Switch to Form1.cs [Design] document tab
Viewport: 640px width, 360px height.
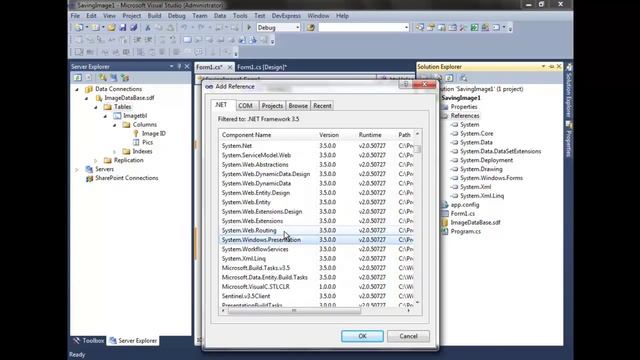(x=262, y=67)
